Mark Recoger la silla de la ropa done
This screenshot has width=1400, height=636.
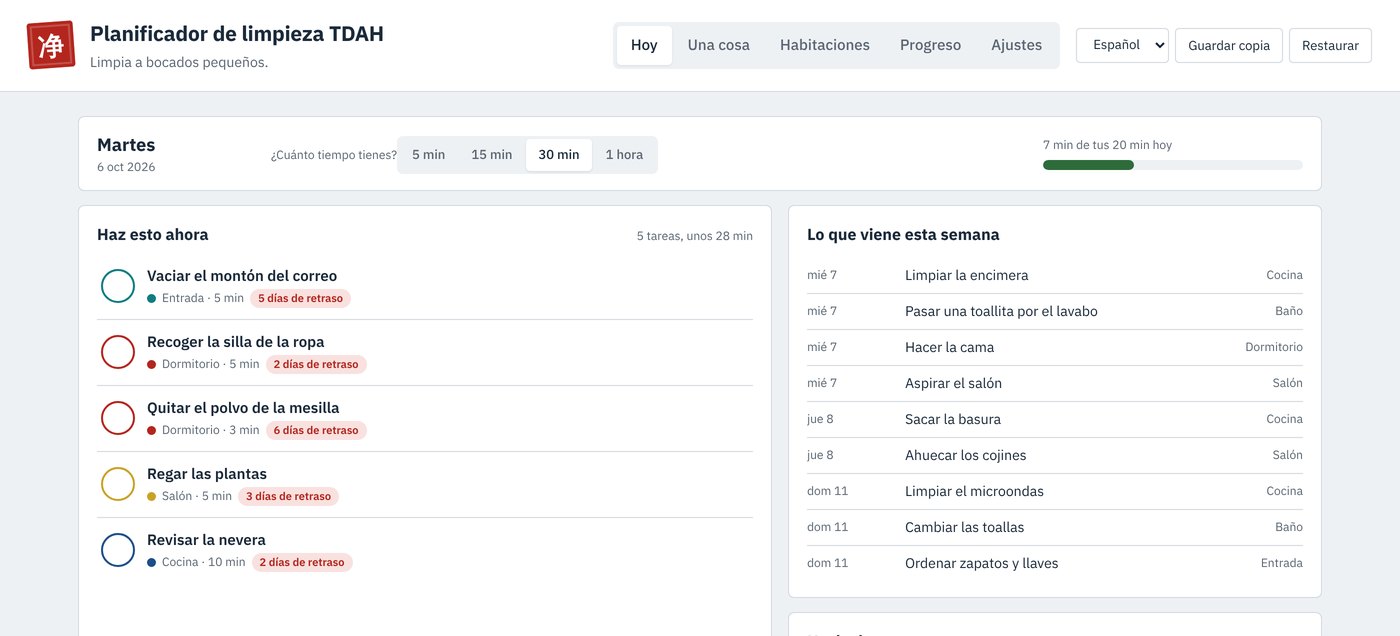[118, 352]
